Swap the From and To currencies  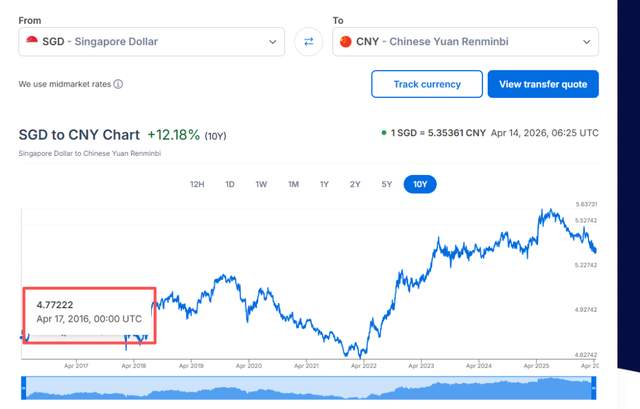308,41
